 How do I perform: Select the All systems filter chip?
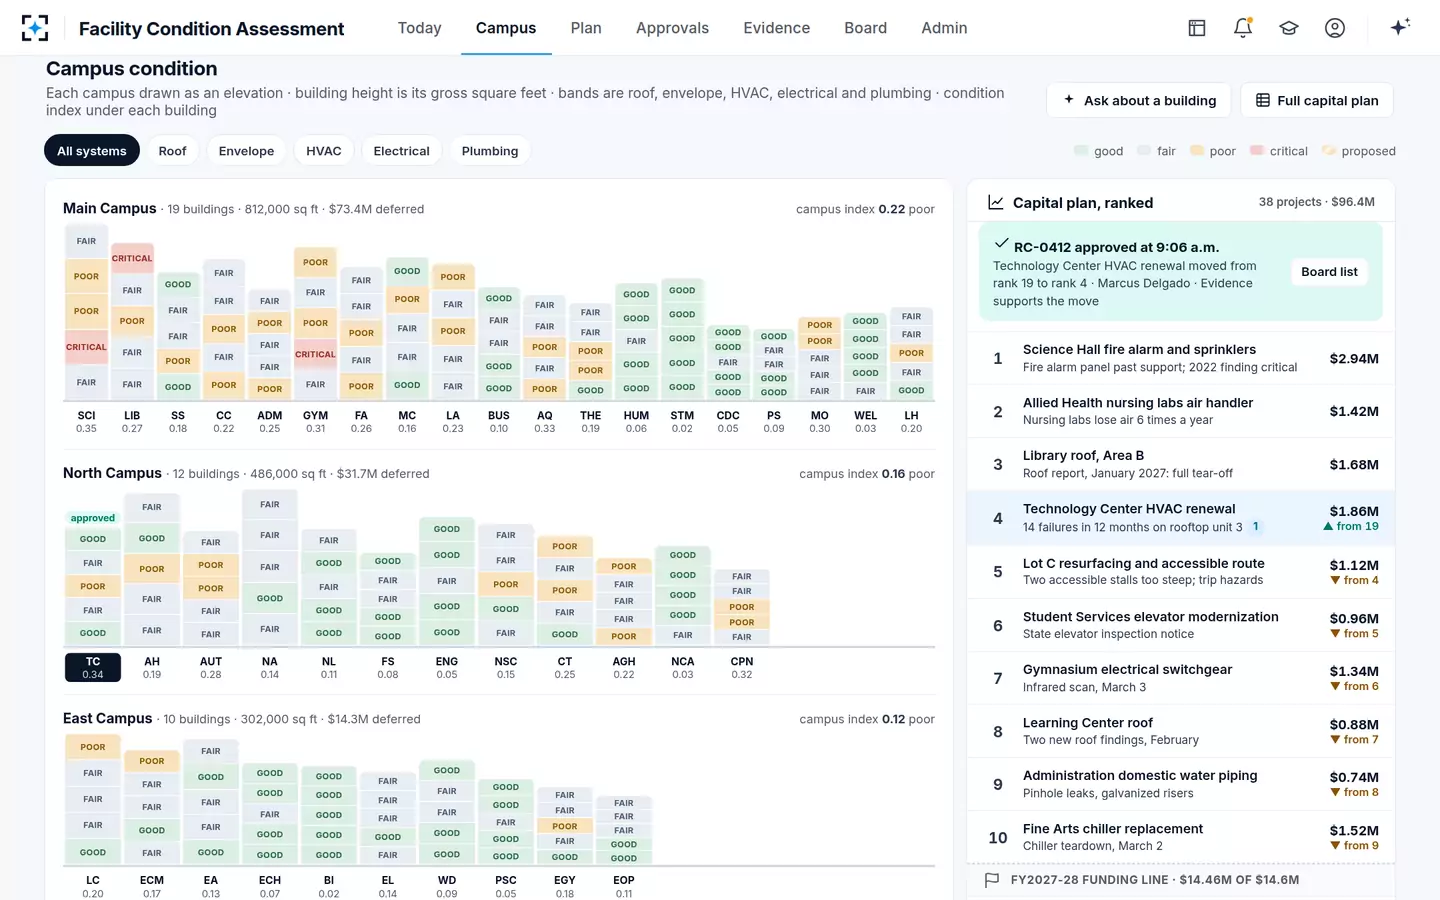tap(92, 151)
